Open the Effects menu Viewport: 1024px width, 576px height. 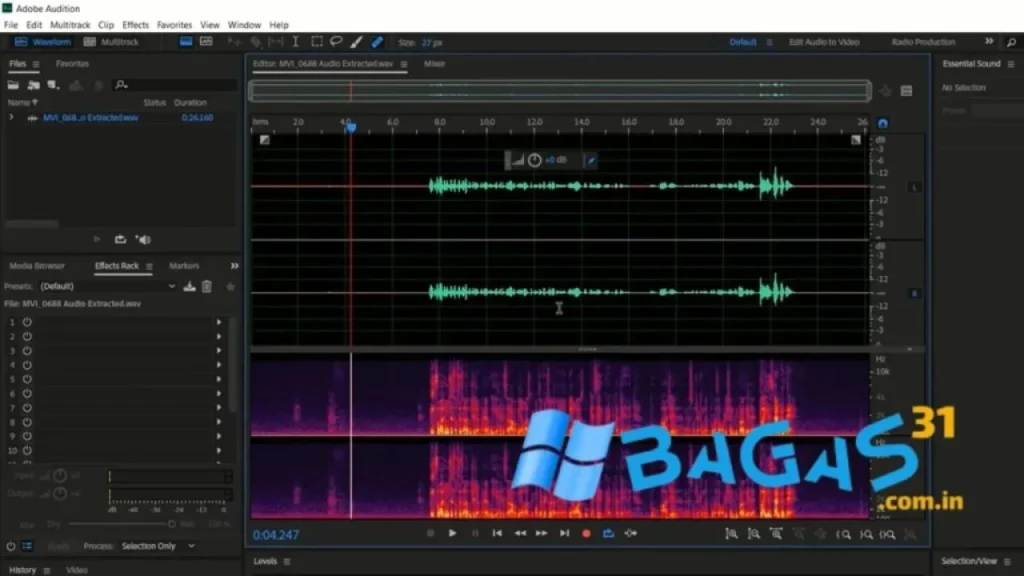pos(135,25)
